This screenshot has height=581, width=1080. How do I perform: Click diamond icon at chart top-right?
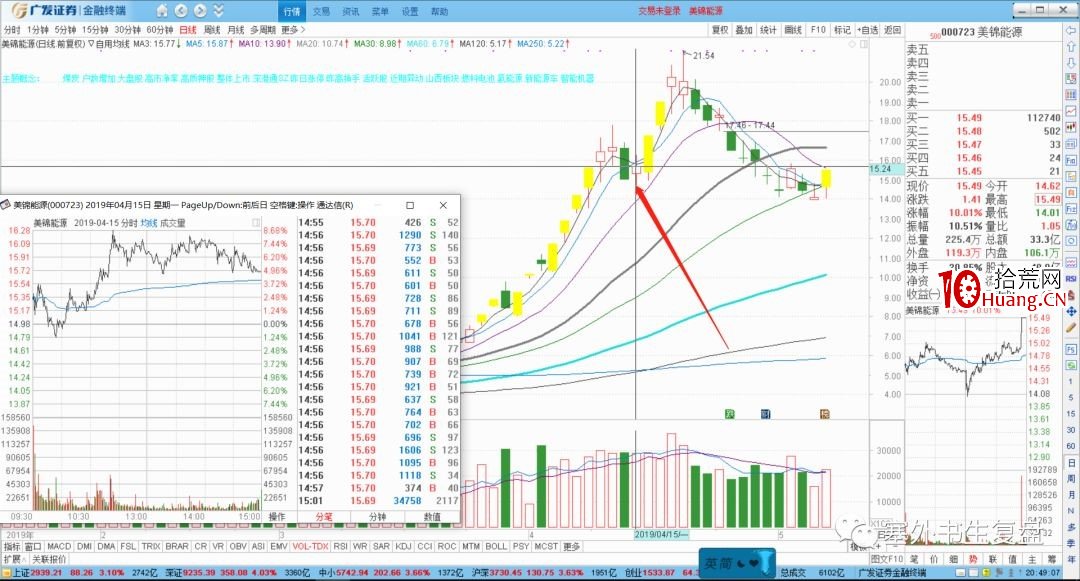(853, 44)
